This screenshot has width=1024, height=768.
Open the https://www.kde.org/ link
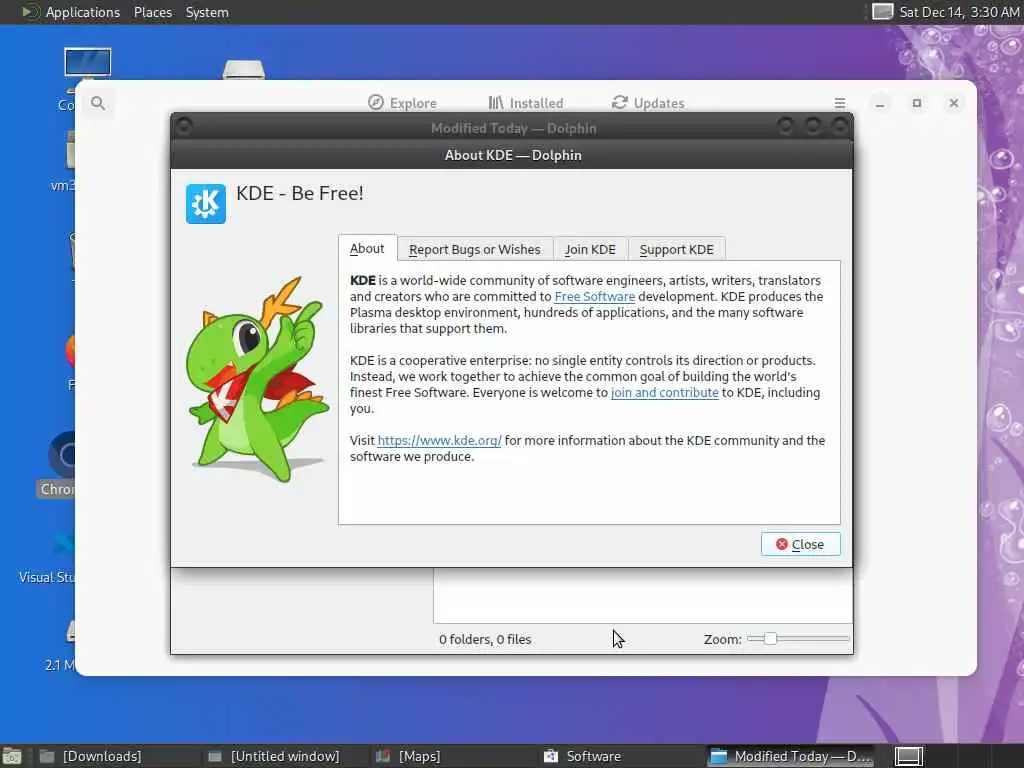click(440, 440)
